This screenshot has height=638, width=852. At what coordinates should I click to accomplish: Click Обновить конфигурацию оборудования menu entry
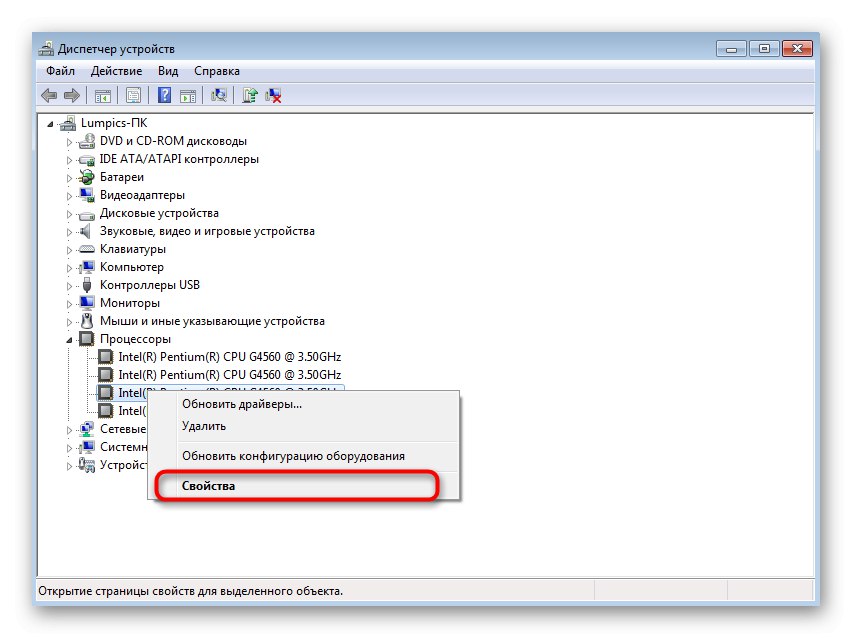(x=295, y=454)
